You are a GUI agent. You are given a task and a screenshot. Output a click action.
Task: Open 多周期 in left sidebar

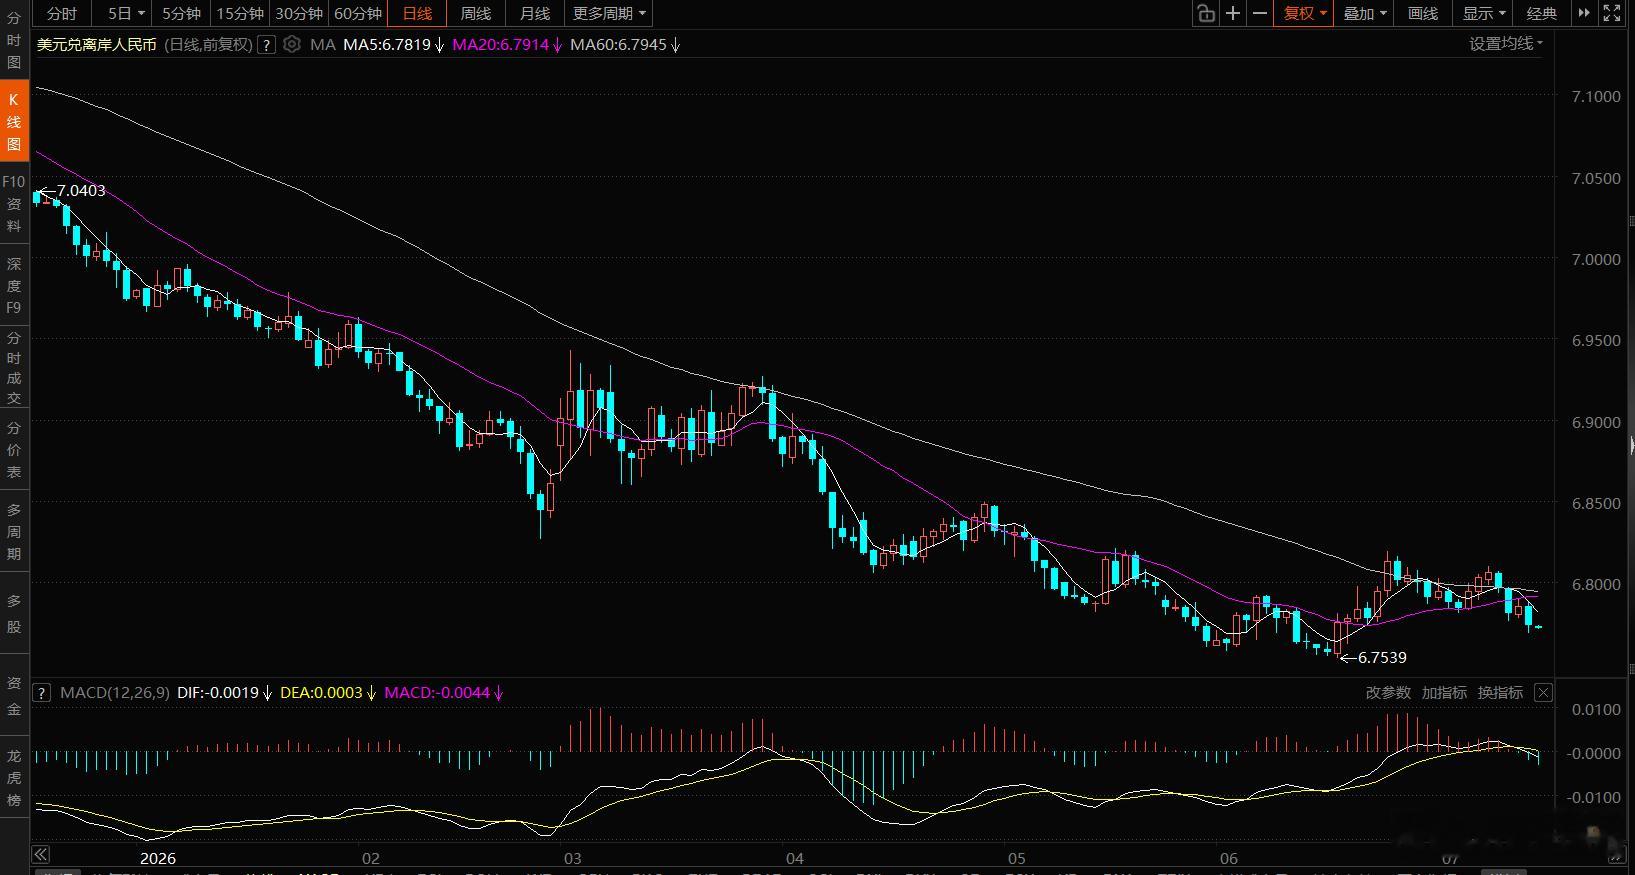[14, 532]
